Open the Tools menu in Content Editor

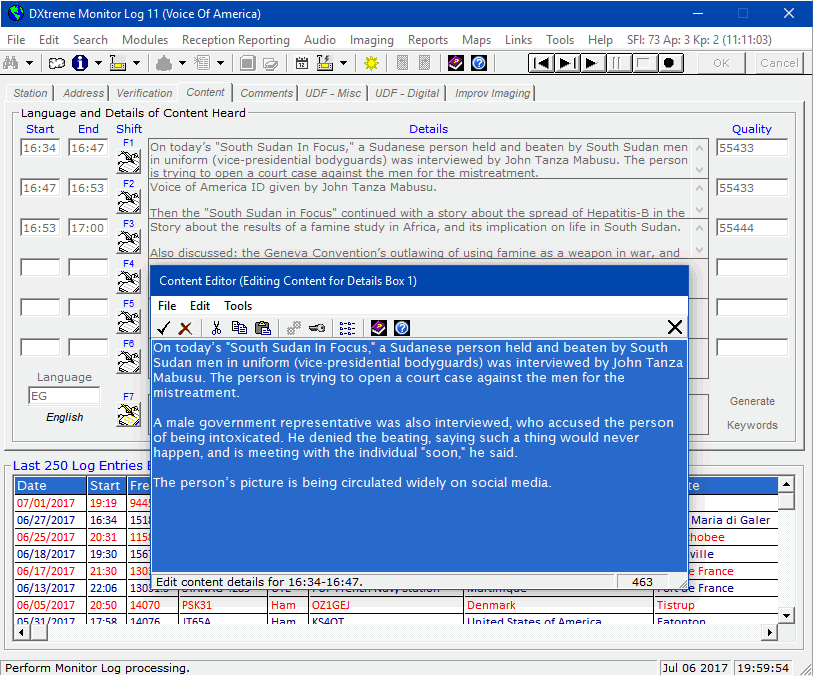coord(238,306)
